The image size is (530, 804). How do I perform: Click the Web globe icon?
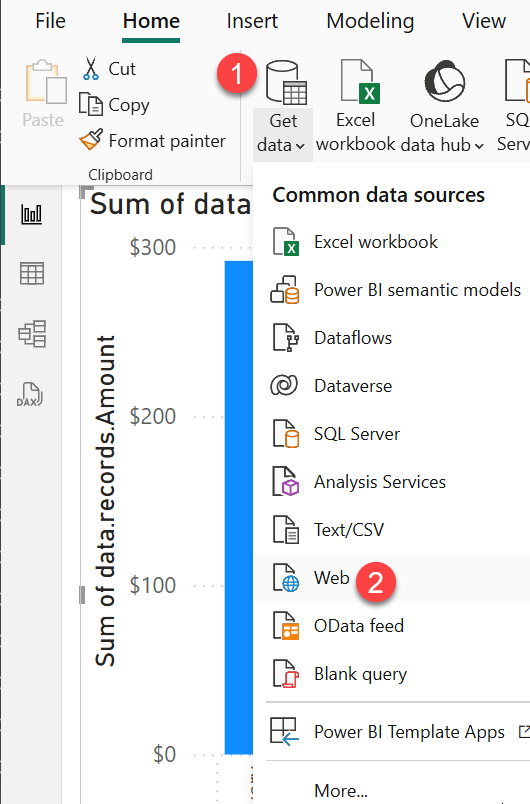click(285, 578)
